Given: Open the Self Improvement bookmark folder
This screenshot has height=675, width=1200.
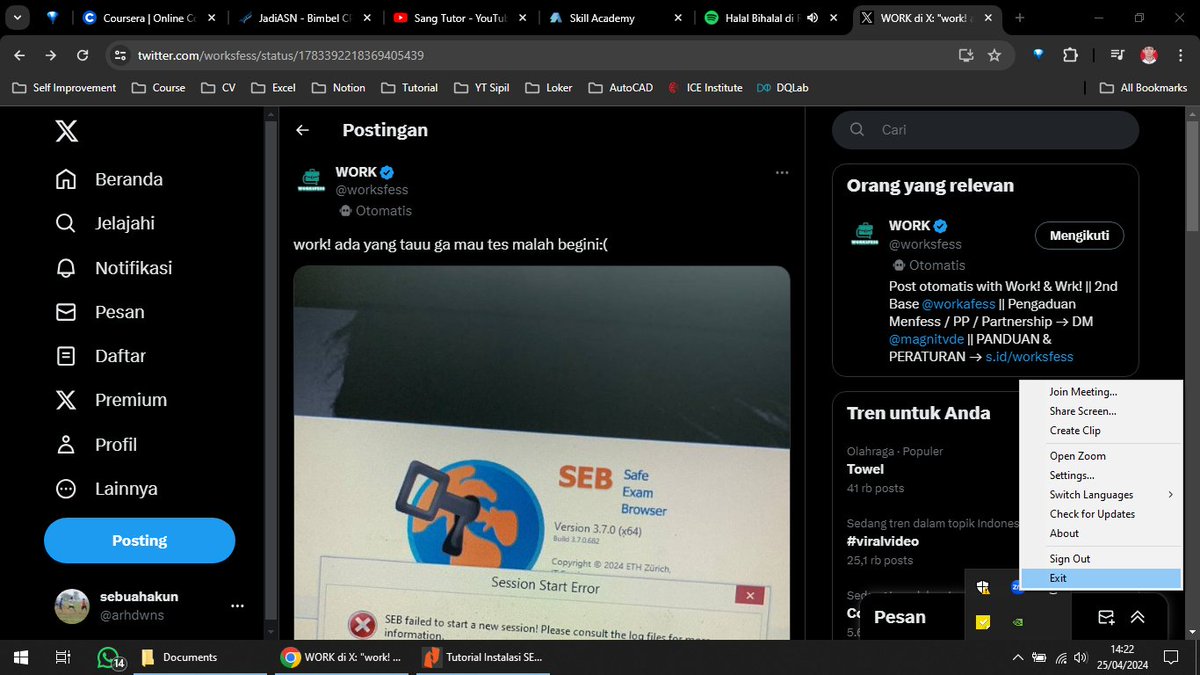Looking at the screenshot, I should tap(65, 87).
